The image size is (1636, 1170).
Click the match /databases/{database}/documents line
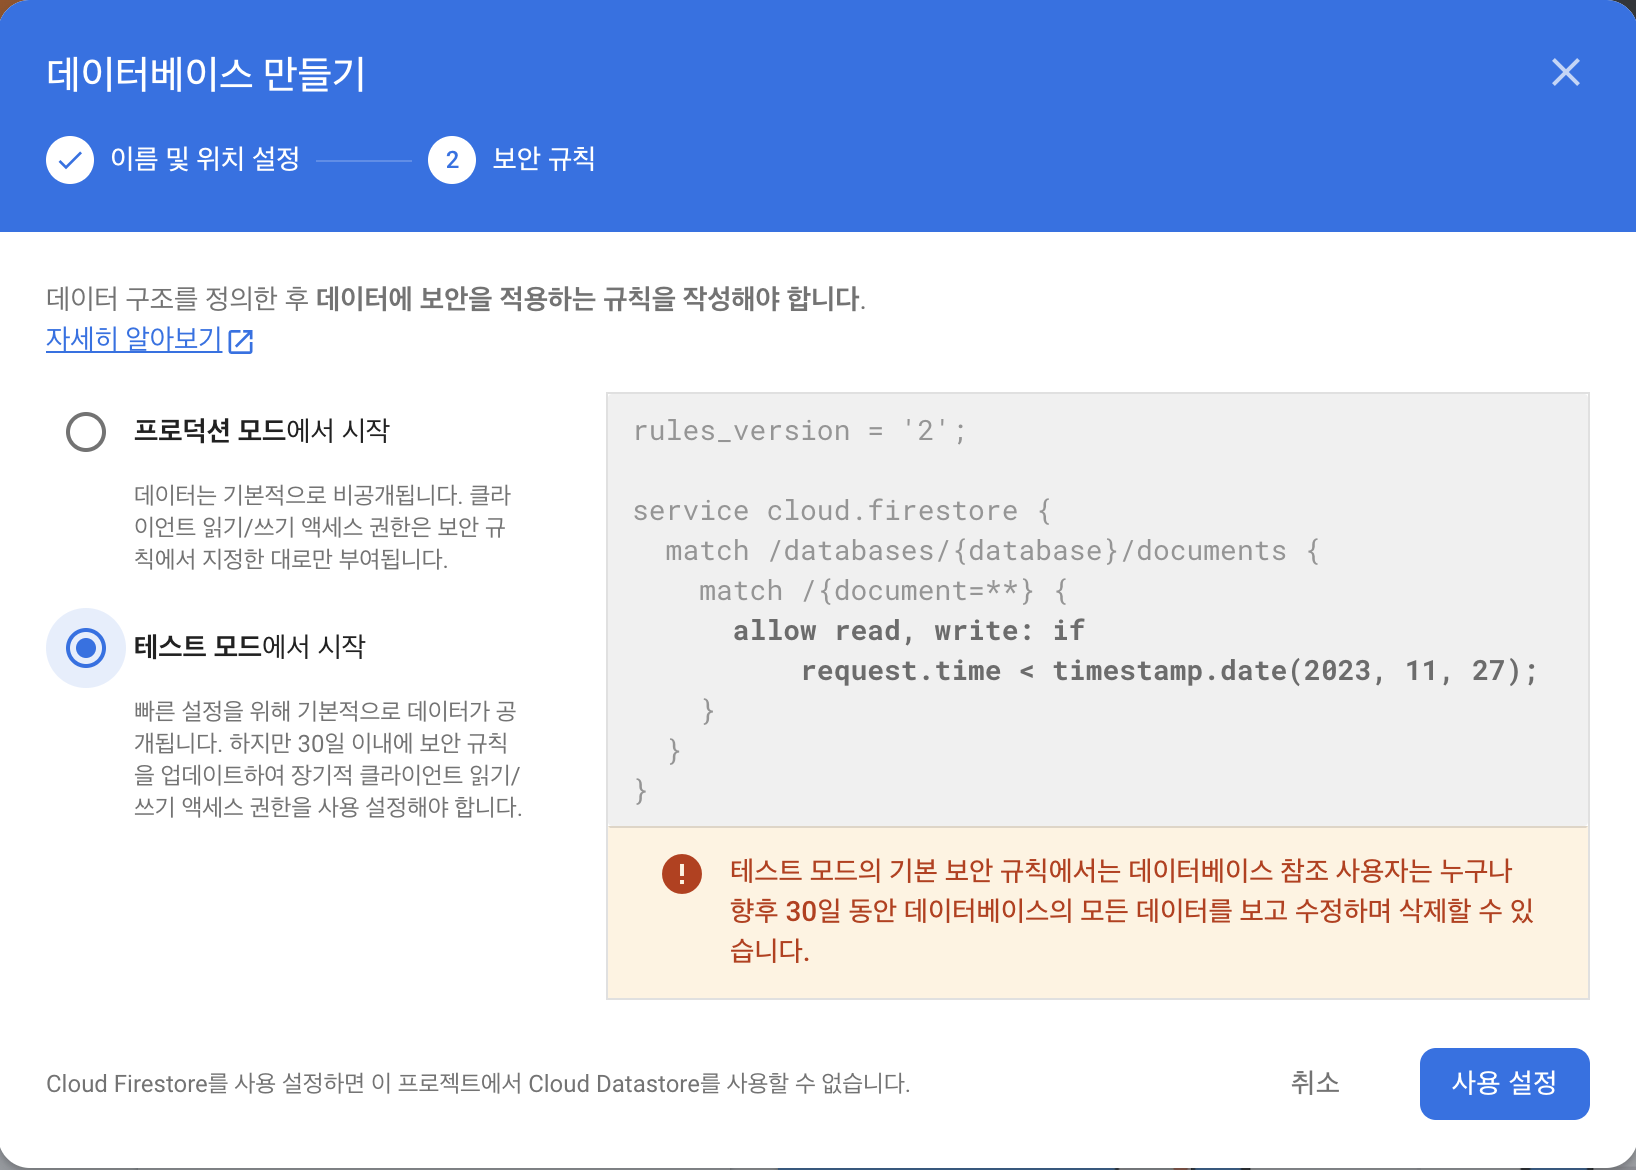993,551
